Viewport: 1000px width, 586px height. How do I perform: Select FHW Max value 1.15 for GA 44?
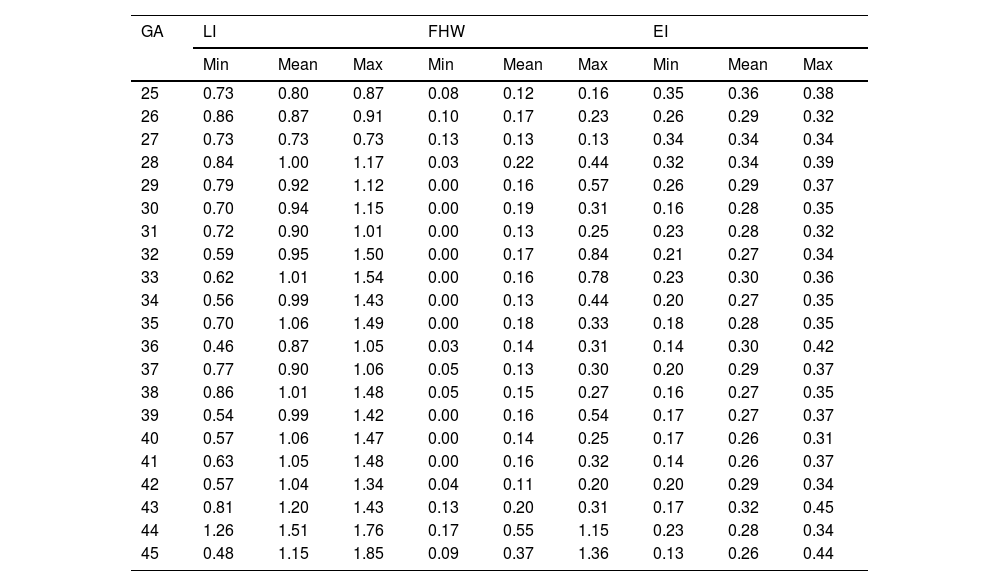pyautogui.click(x=593, y=531)
